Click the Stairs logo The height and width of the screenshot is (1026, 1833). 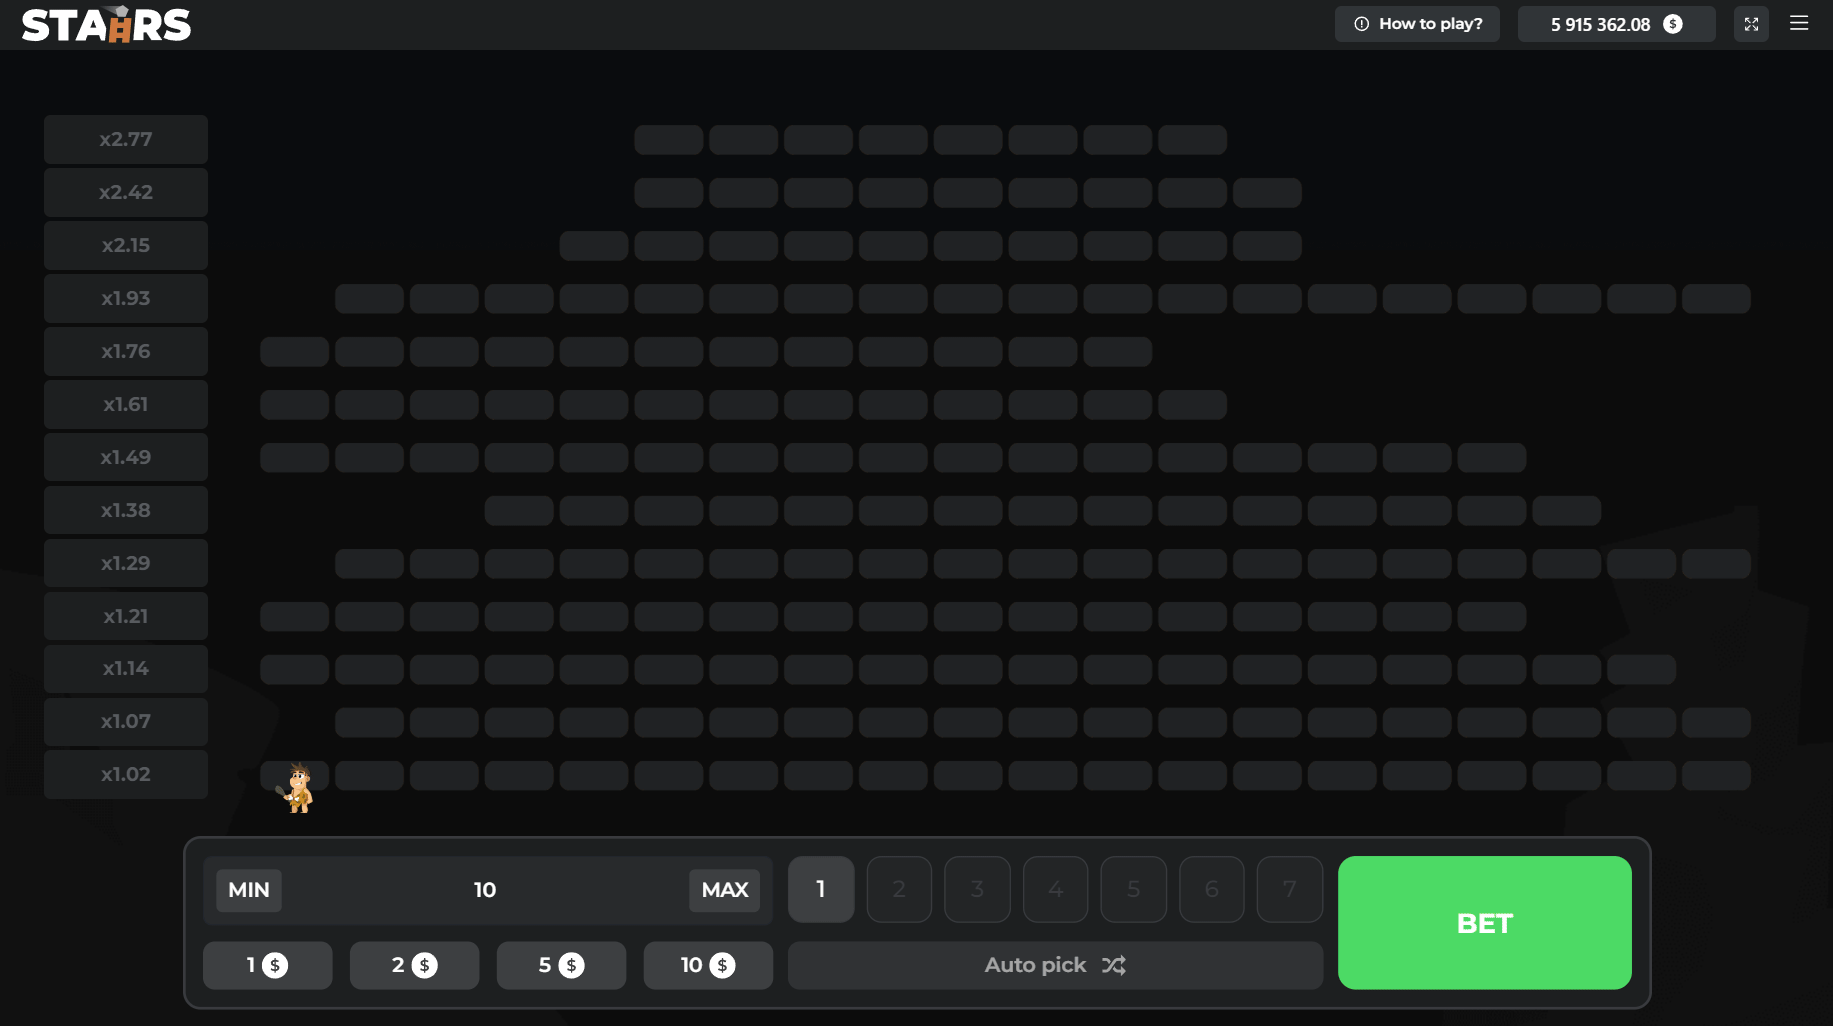106,25
